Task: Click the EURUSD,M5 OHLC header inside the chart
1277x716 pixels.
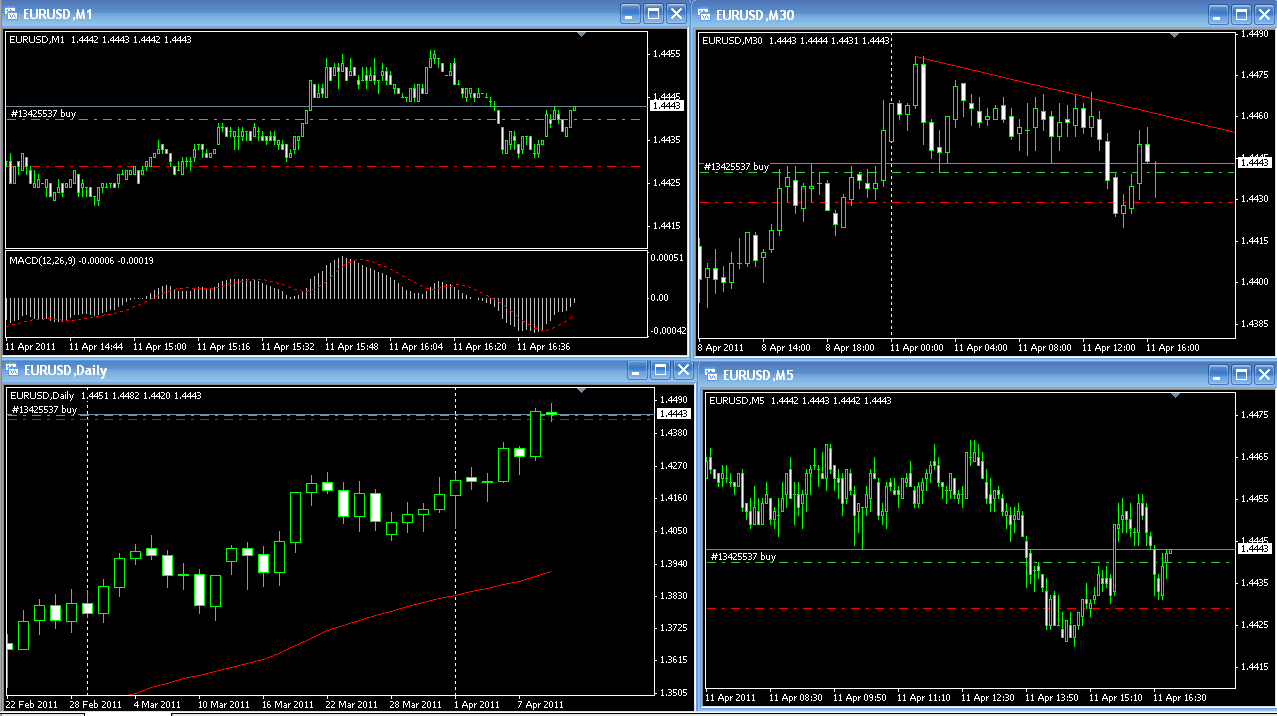Action: tap(801, 400)
